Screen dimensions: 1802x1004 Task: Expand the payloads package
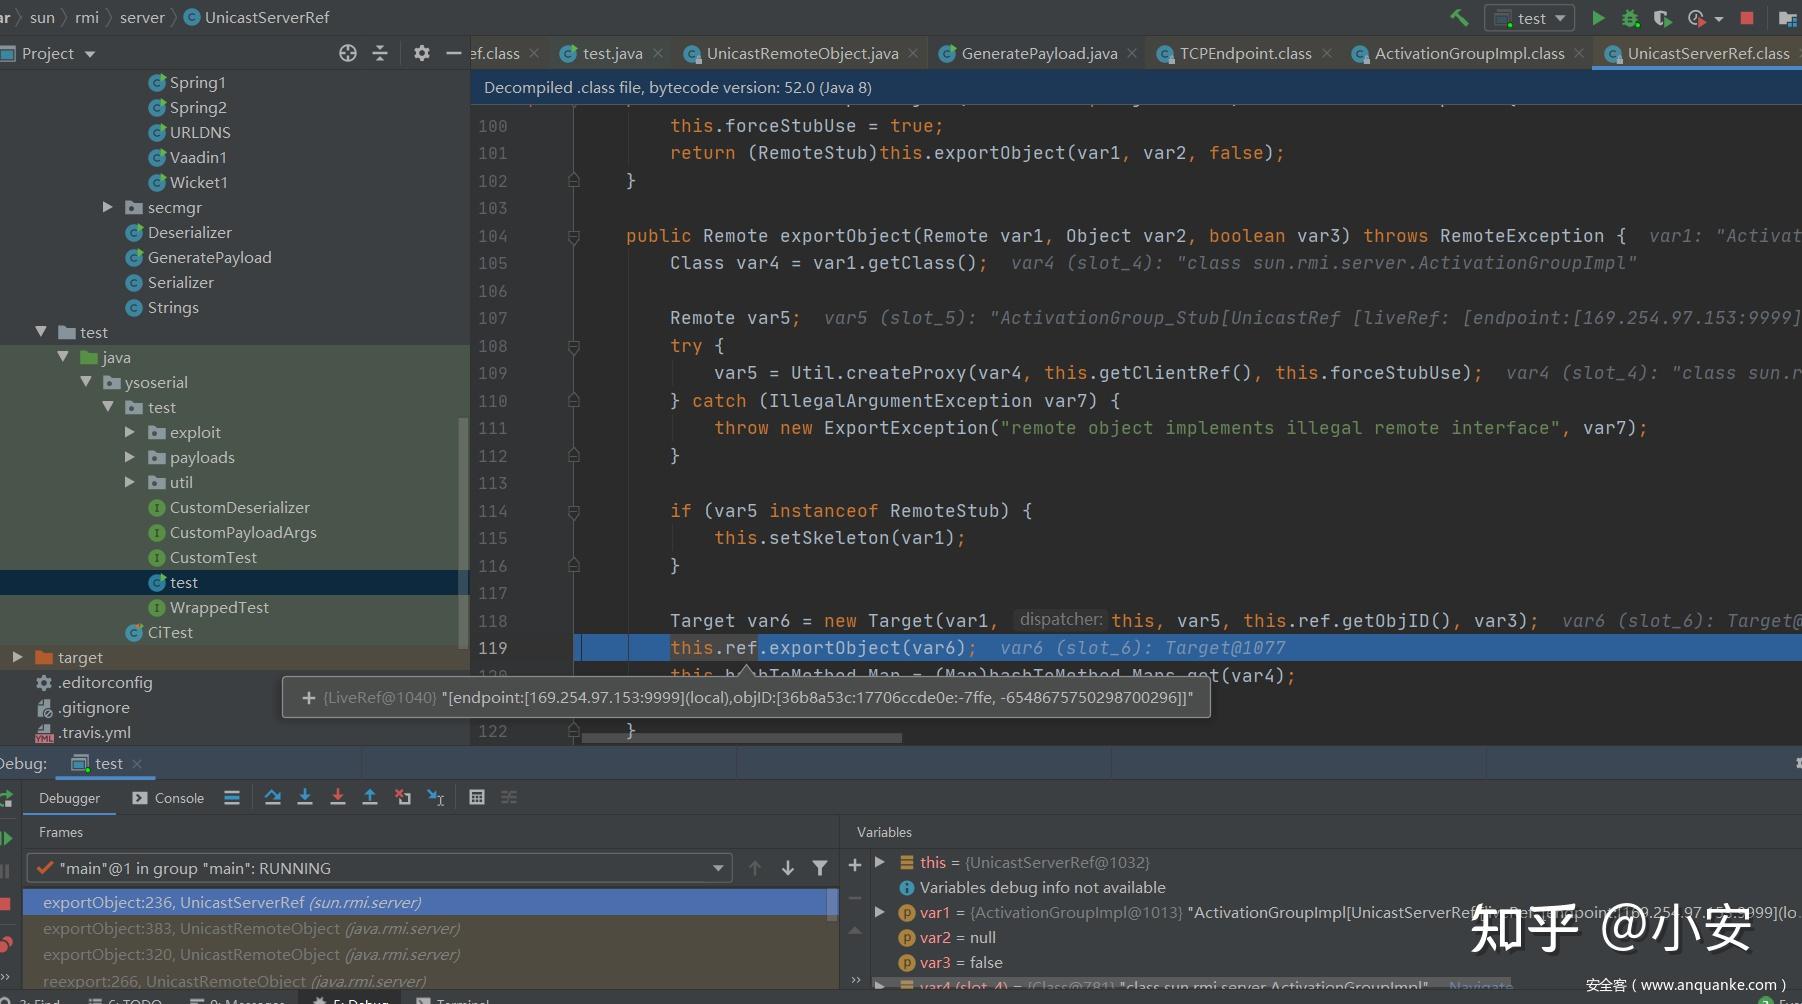tap(130, 457)
